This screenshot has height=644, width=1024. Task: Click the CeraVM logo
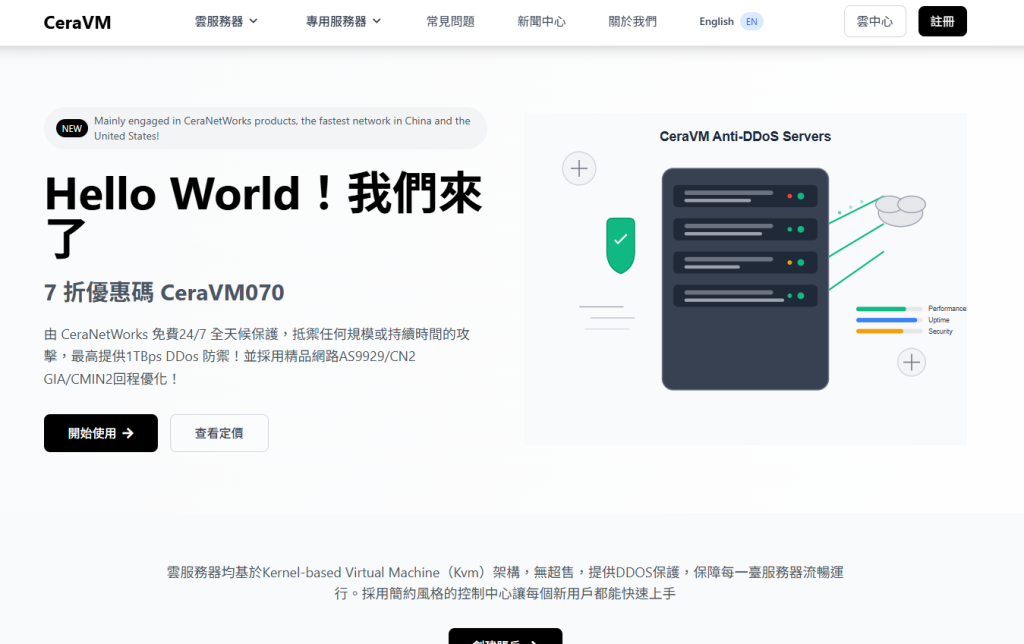(x=77, y=23)
